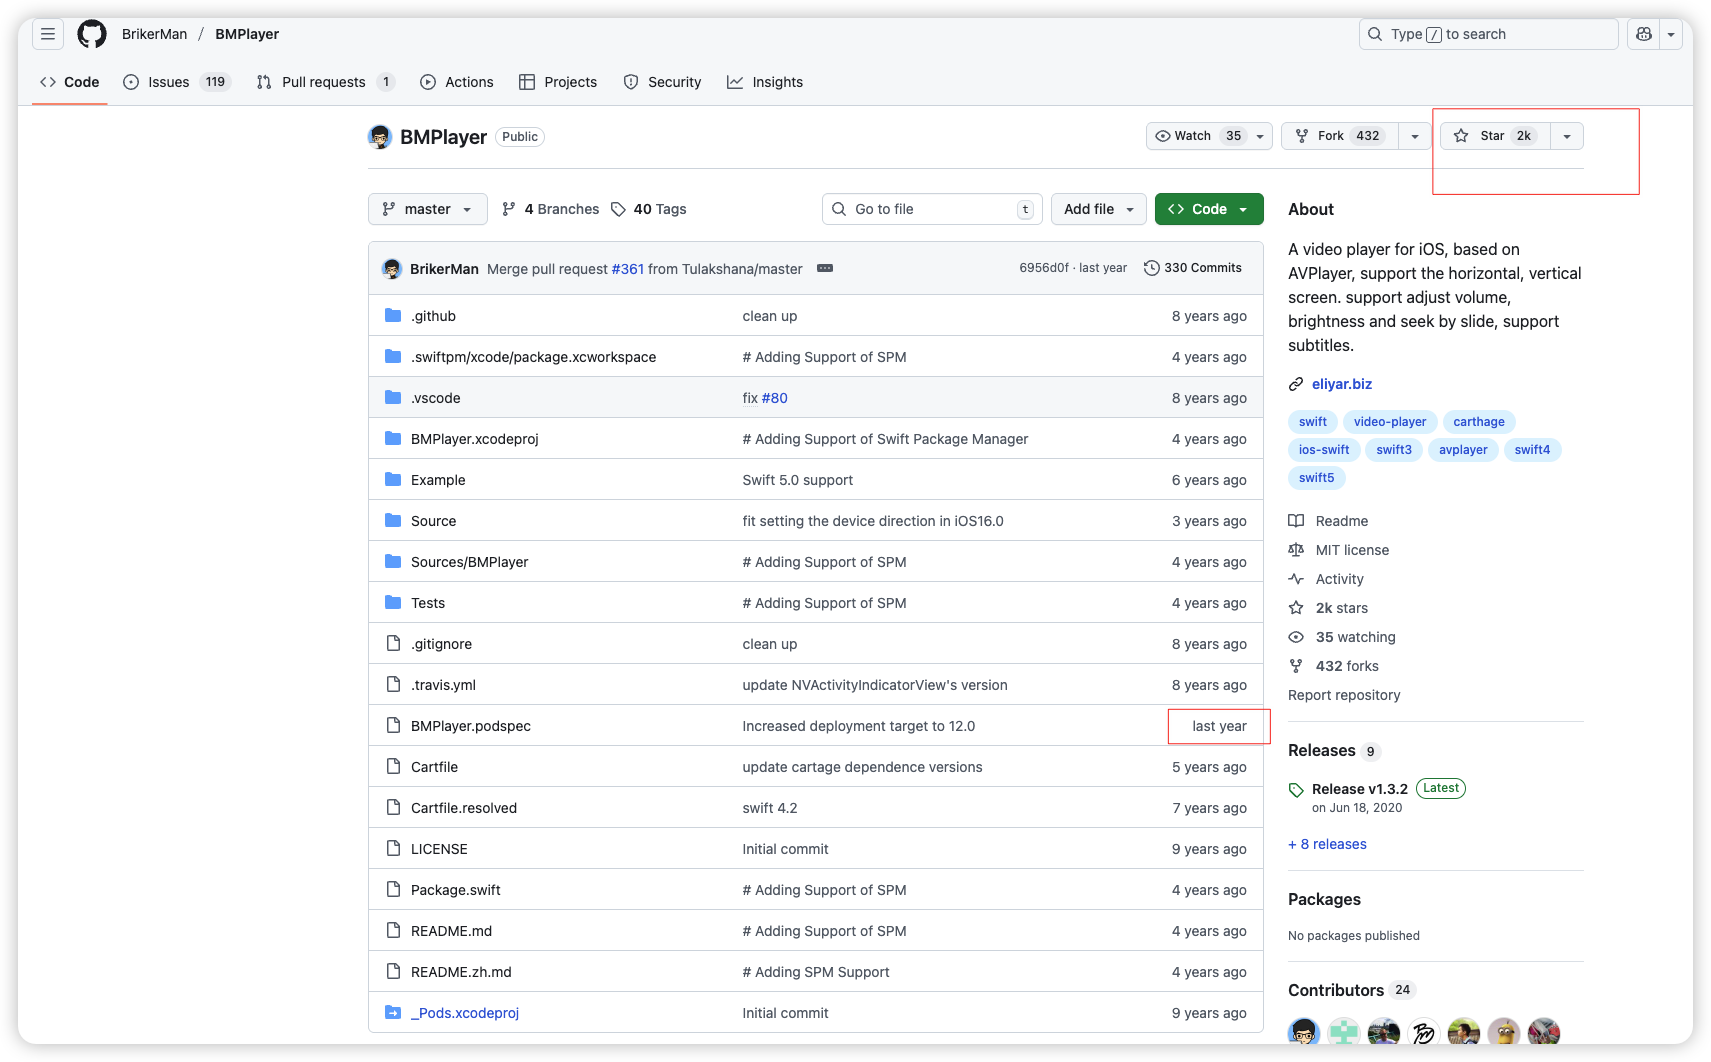
Task: Go to the Actions tab
Action: click(457, 82)
